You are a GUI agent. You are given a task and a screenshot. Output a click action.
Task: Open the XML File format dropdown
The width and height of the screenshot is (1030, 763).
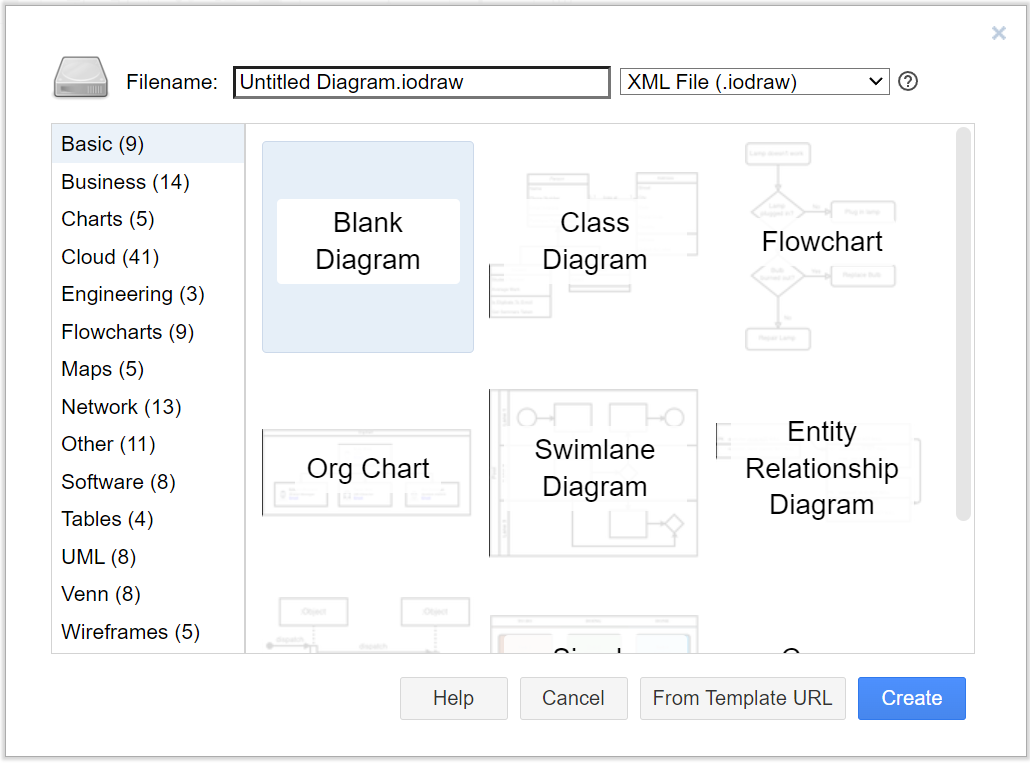coord(754,82)
